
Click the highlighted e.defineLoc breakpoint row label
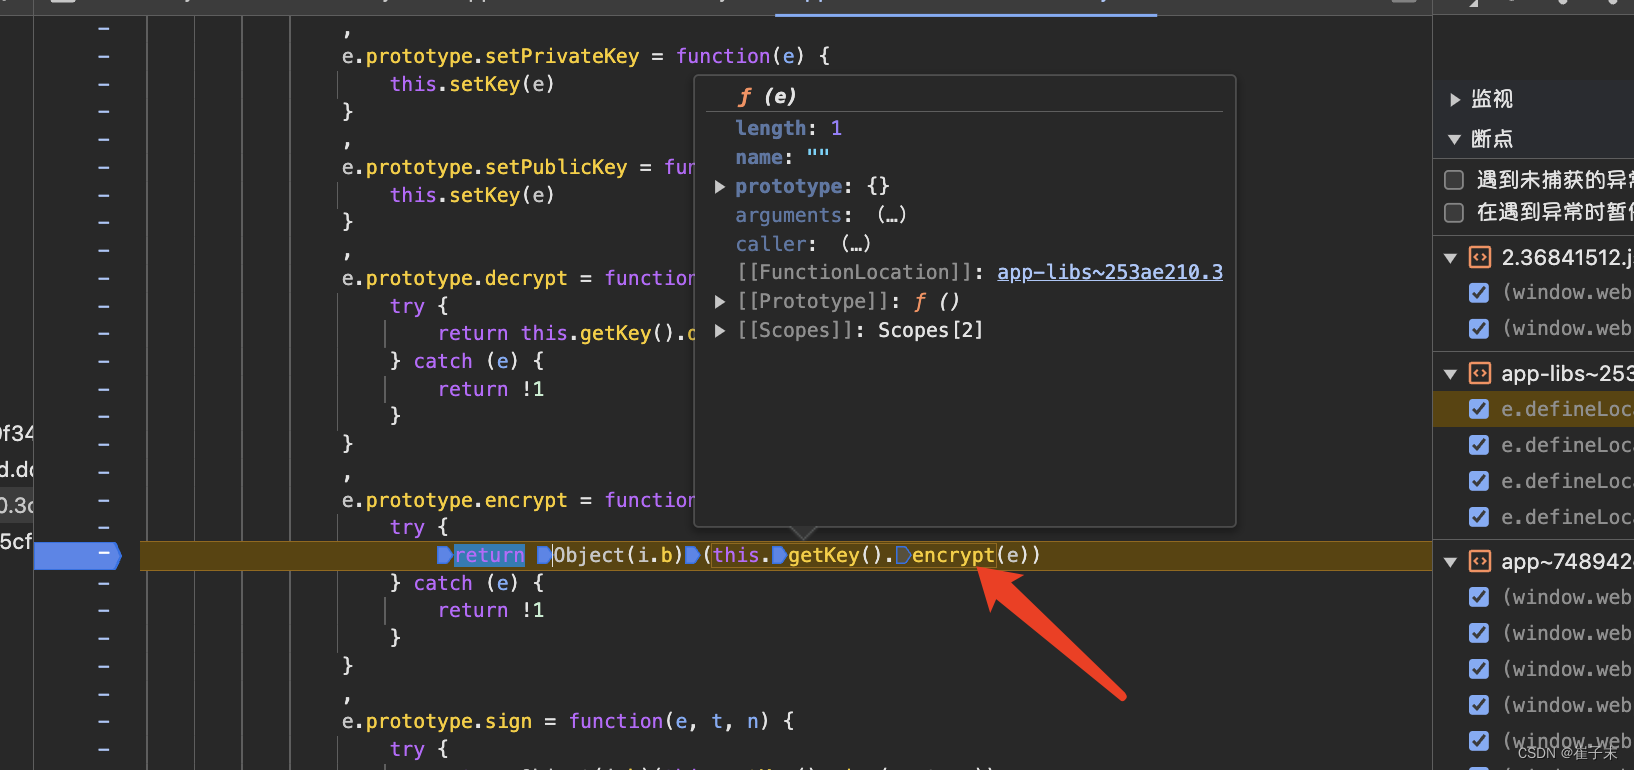pyautogui.click(x=1566, y=409)
